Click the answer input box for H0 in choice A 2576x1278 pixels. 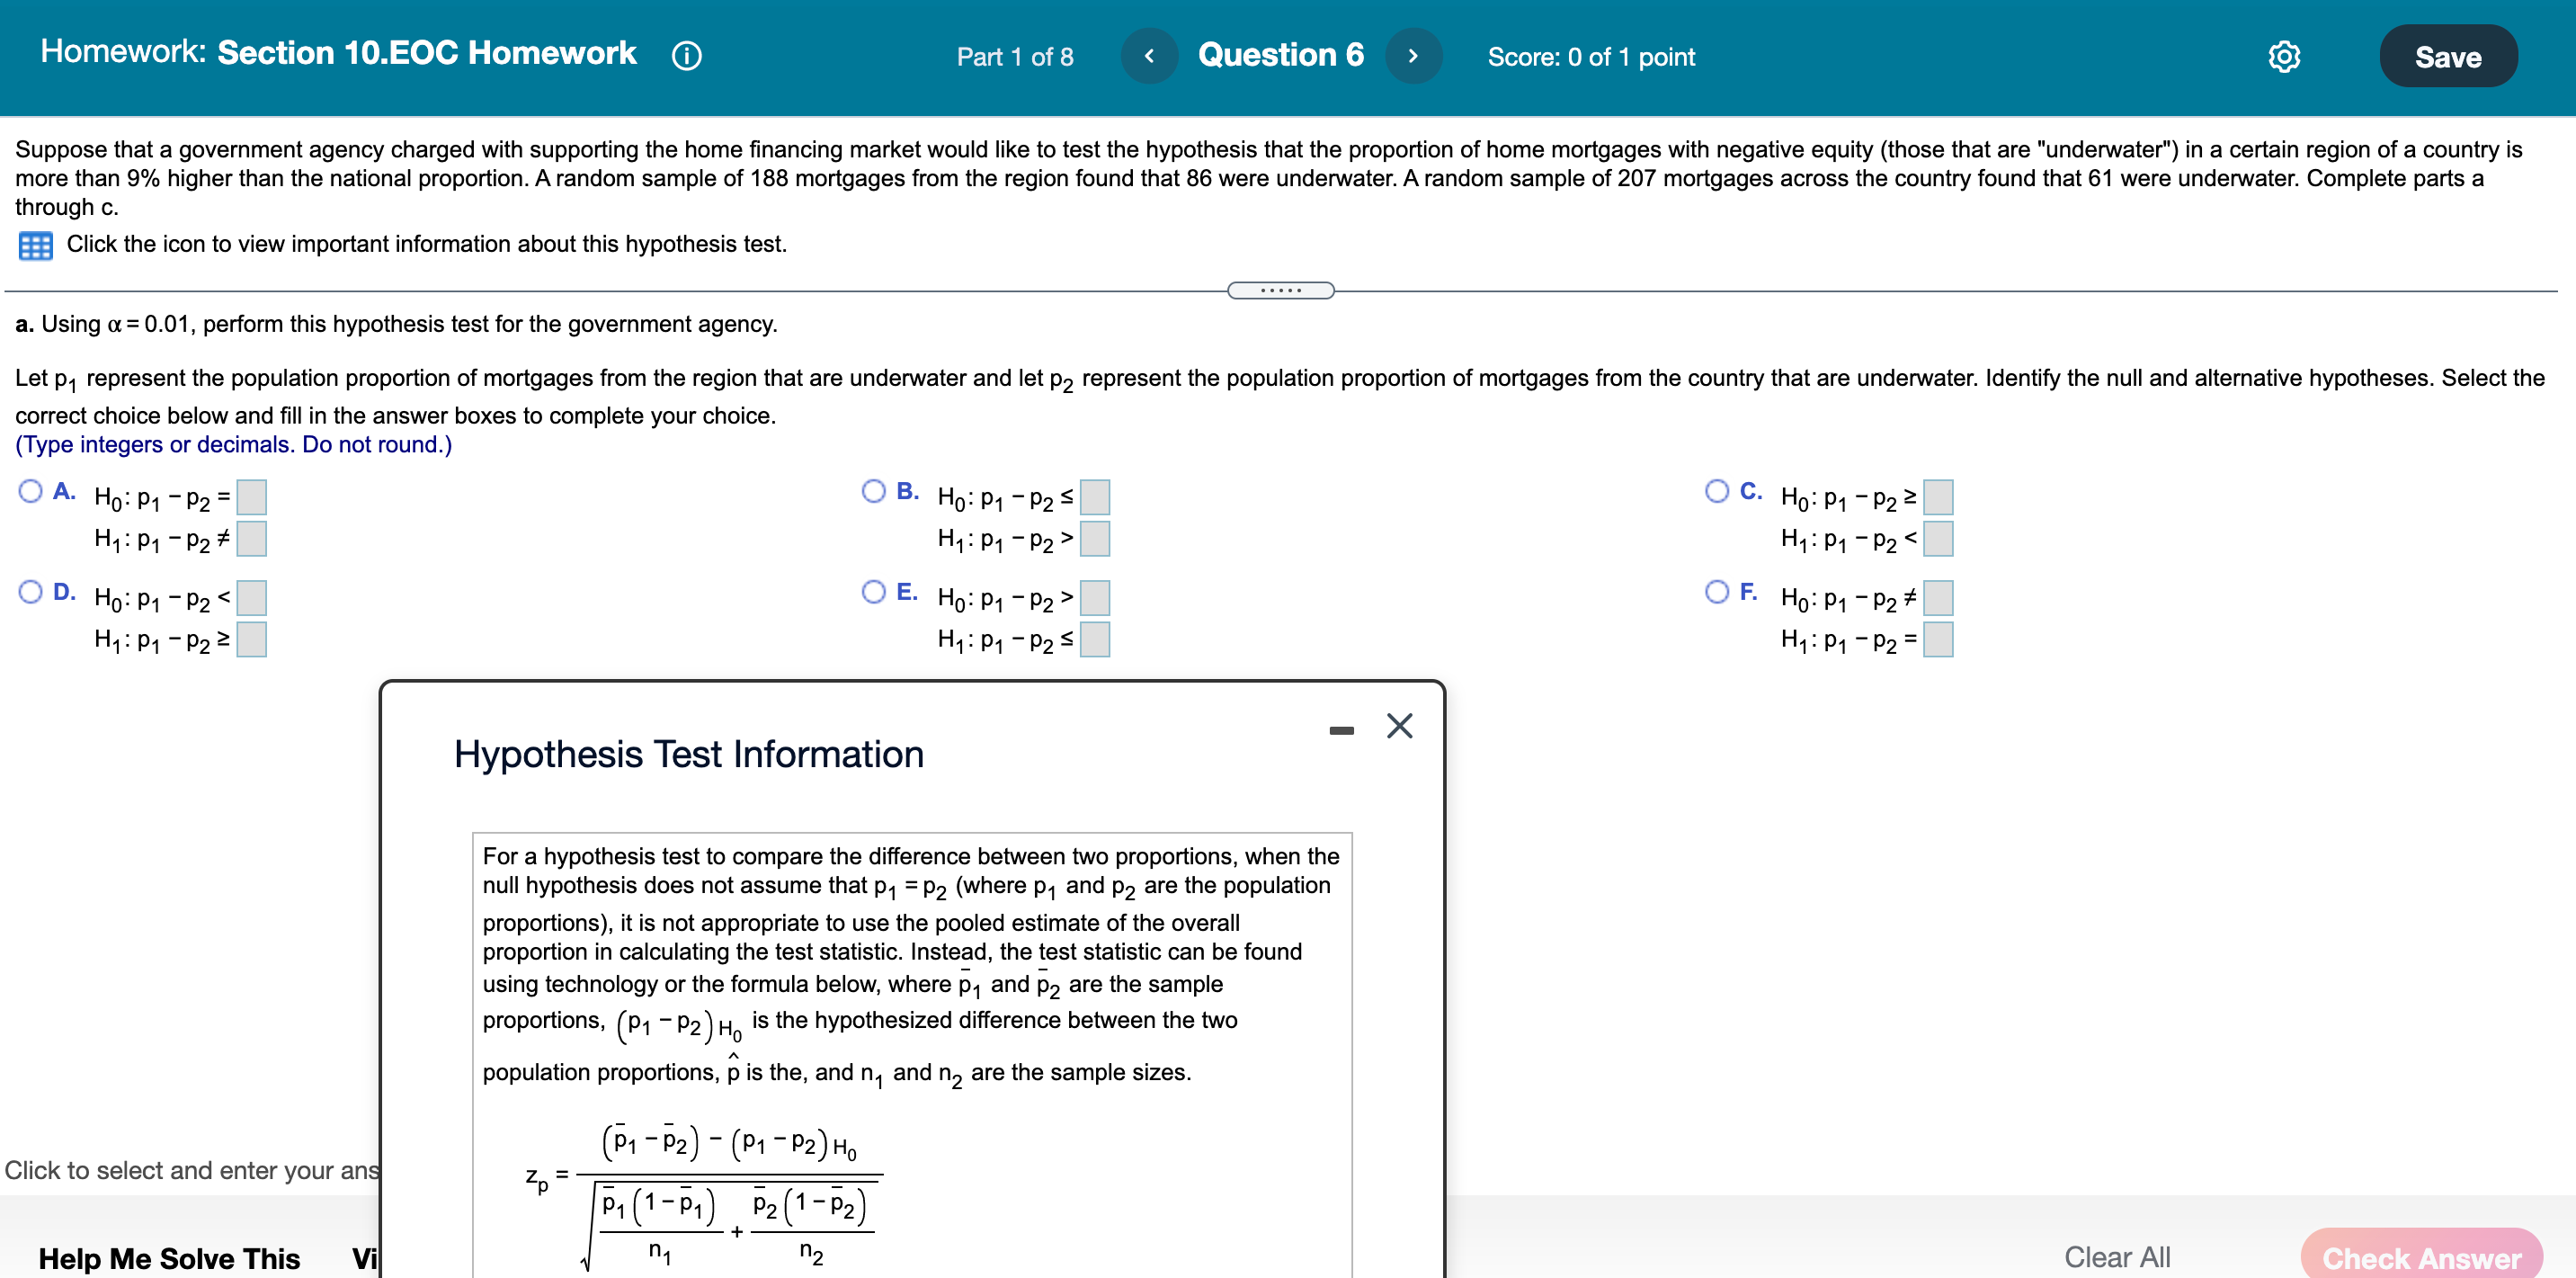252,497
